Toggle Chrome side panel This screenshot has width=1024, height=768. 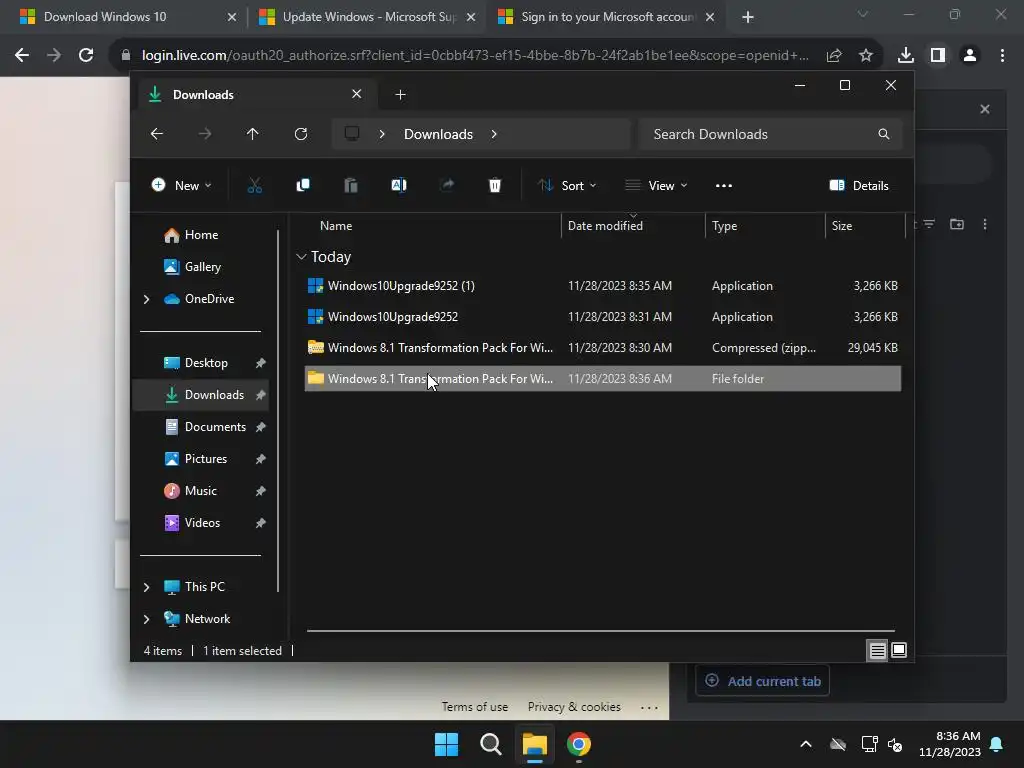938,56
